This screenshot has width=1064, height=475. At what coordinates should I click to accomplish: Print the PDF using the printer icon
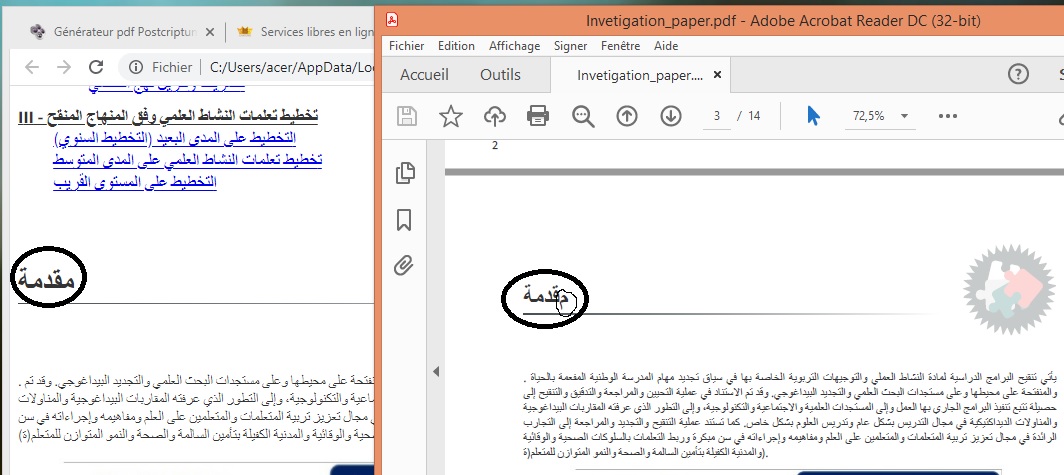[x=537, y=116]
